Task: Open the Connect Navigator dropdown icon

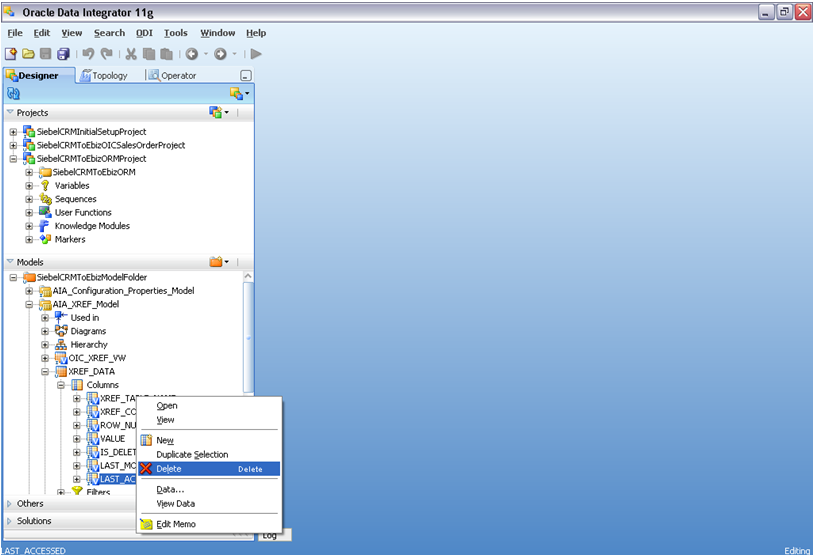Action: (x=239, y=94)
